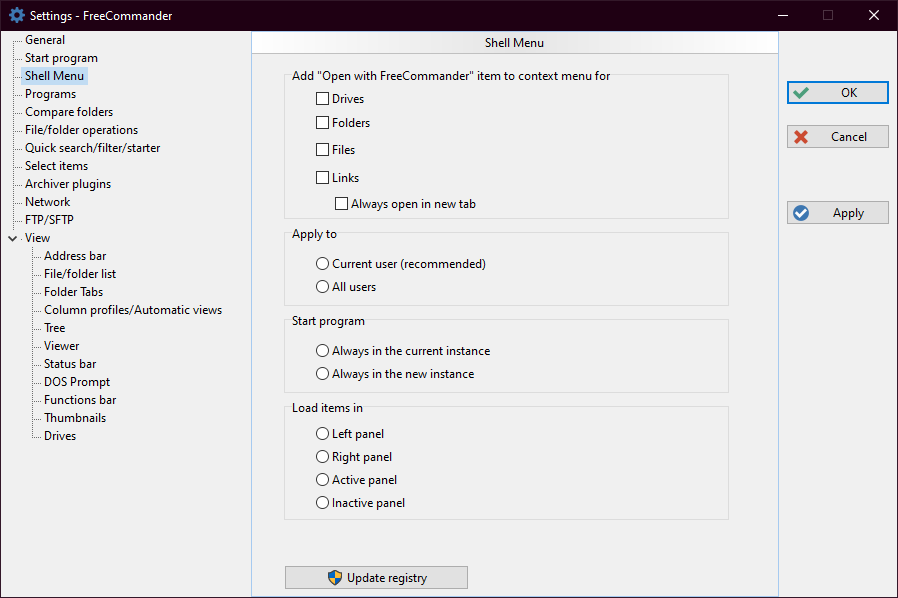This screenshot has height=598, width=898.
Task: Click the red X Cancel icon
Action: point(801,137)
